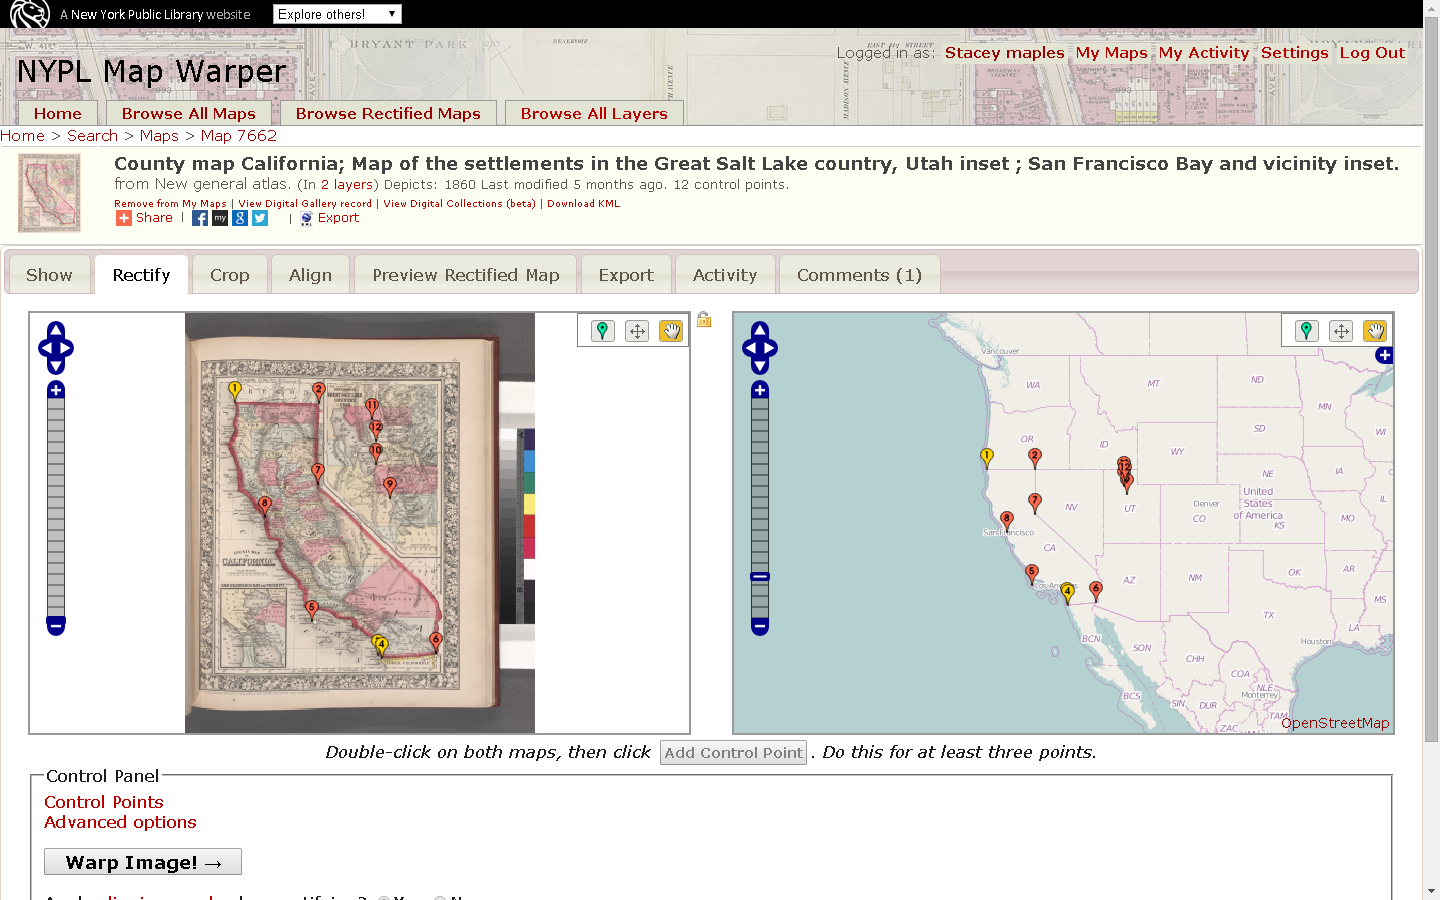Click zoom slider handle on OpenStreetMap panel

point(760,577)
